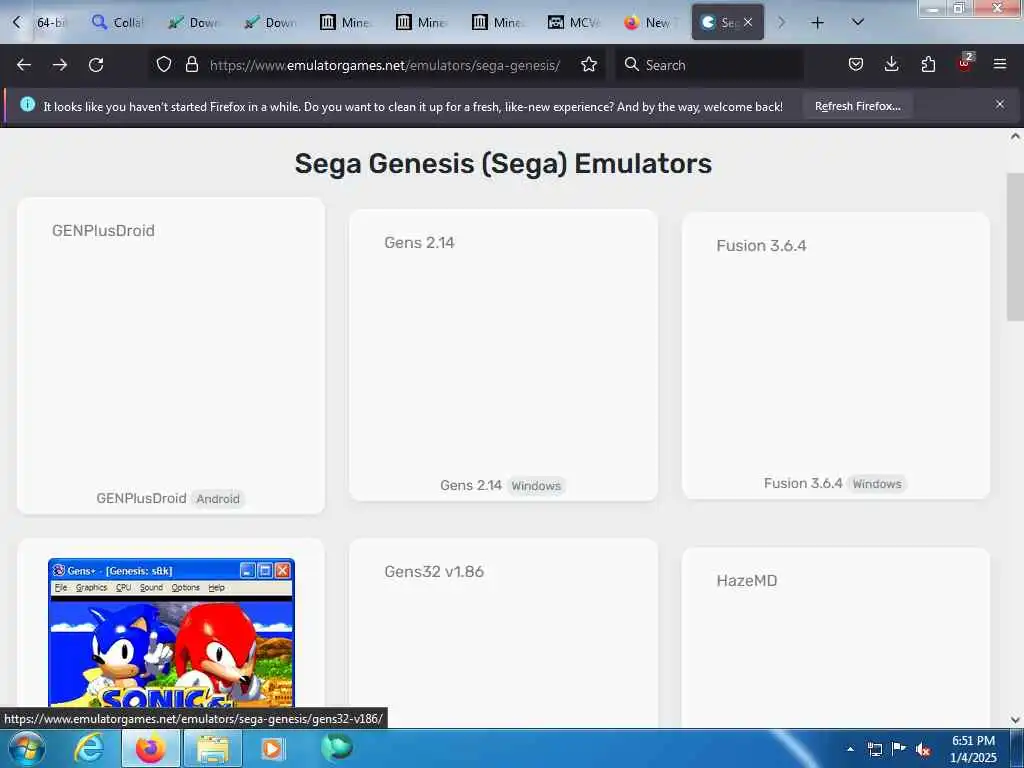Click the scrollbar up arrow
Screen dimensions: 1024x768
point(1015,136)
